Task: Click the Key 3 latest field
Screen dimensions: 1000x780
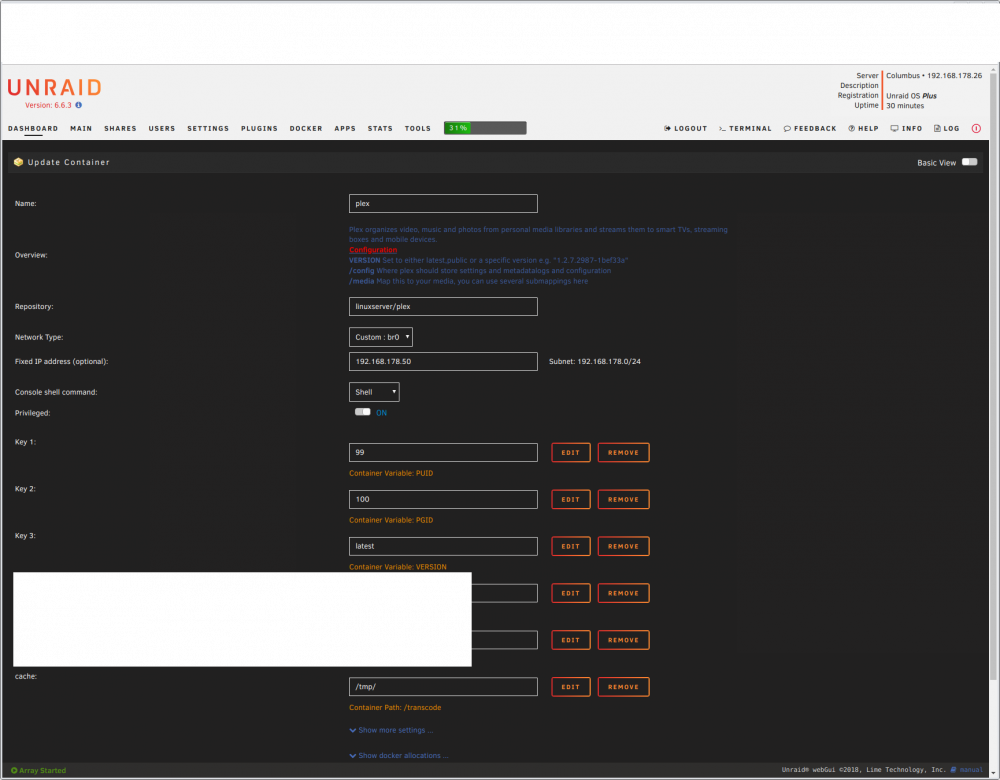Action: click(x=443, y=546)
